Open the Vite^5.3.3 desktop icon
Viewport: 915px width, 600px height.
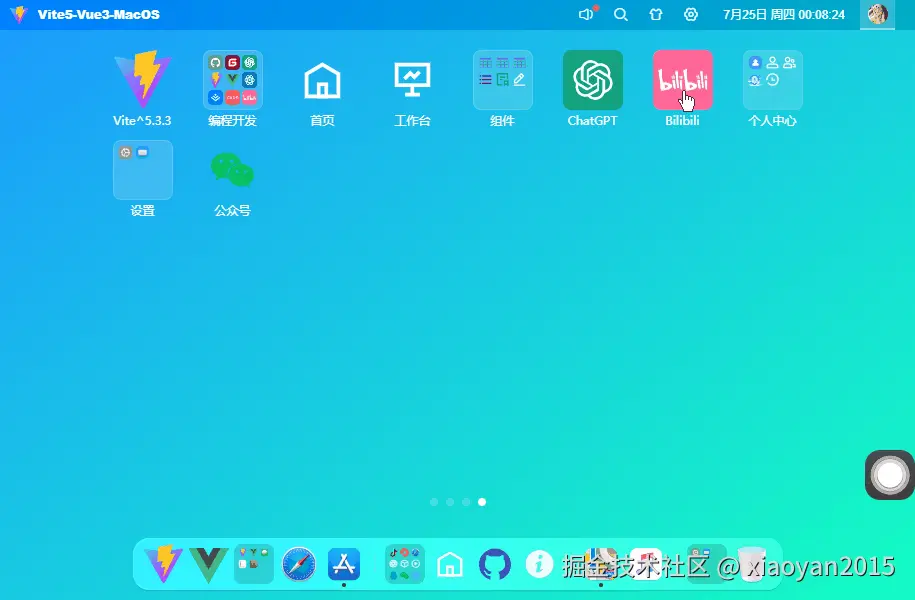(x=142, y=80)
